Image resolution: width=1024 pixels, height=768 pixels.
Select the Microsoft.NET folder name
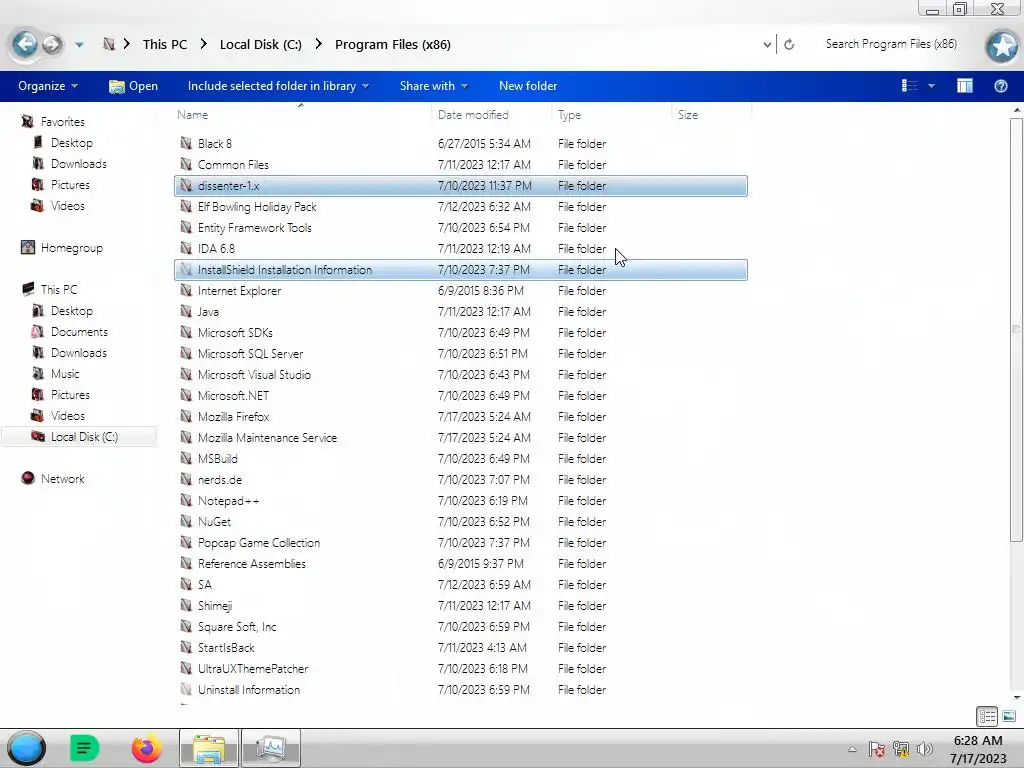[x=233, y=395]
